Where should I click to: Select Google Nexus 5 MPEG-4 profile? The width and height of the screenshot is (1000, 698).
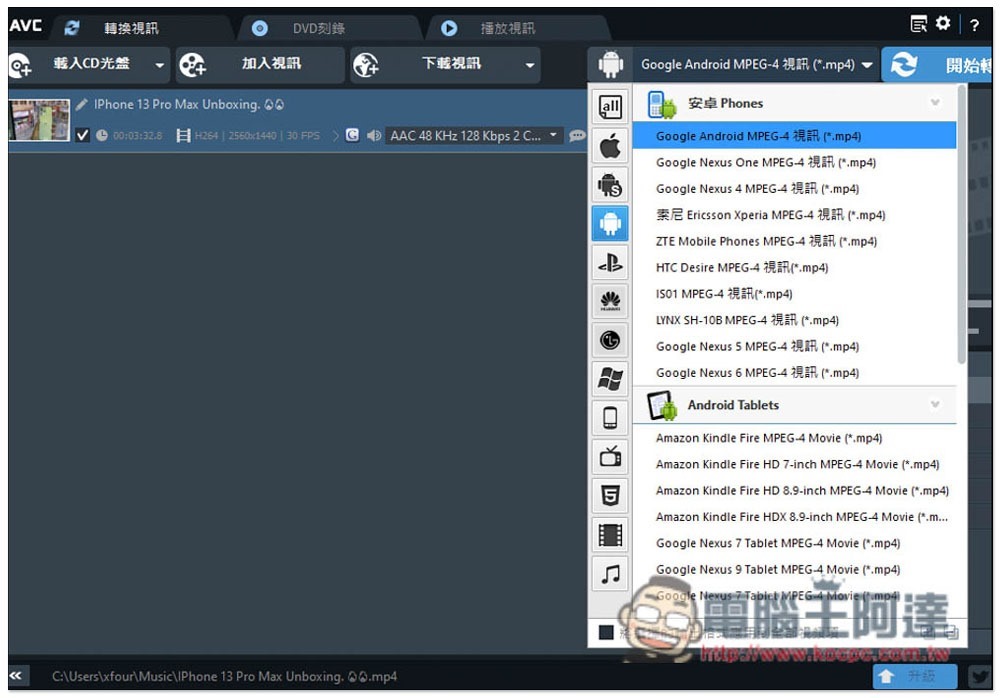coord(757,346)
